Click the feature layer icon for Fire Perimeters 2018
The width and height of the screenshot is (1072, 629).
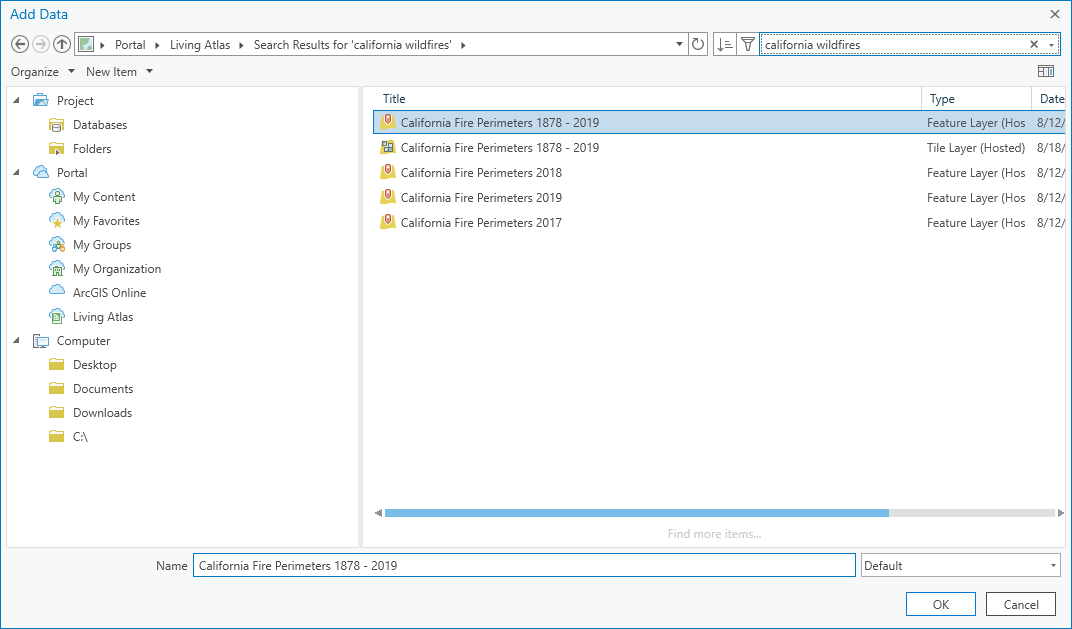(x=388, y=172)
